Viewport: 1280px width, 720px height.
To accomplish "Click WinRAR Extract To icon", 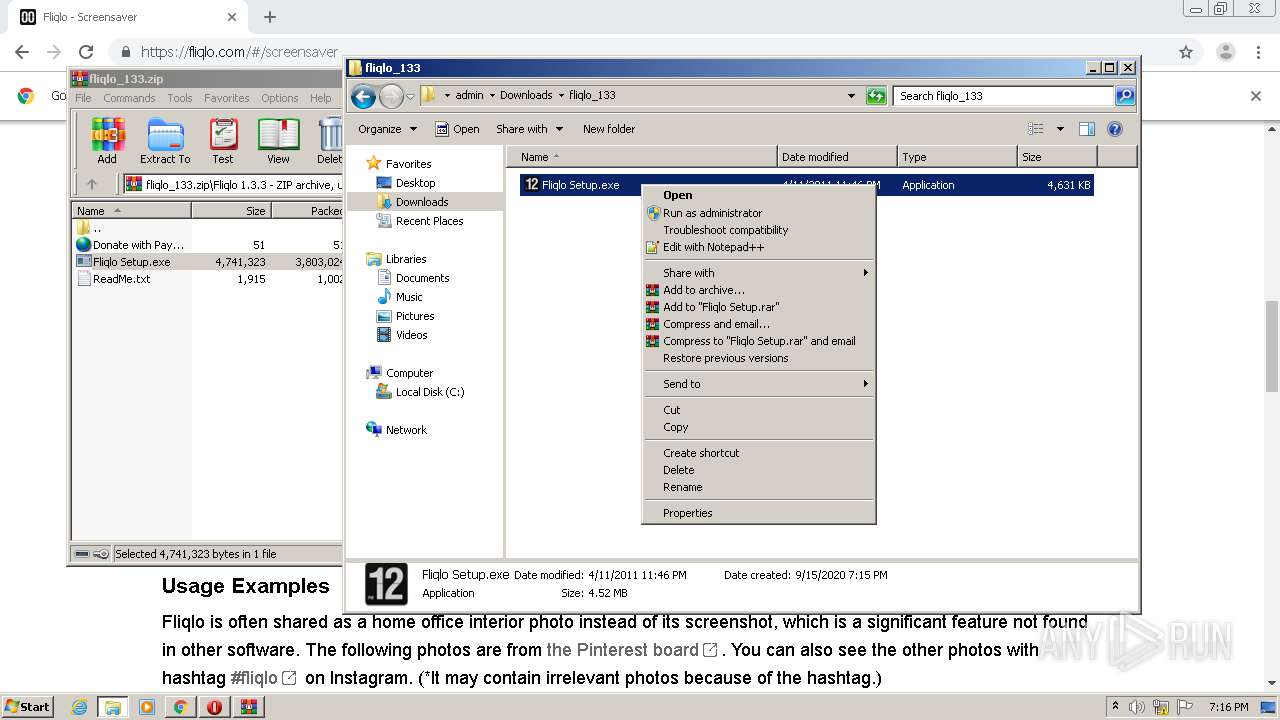I will (165, 141).
